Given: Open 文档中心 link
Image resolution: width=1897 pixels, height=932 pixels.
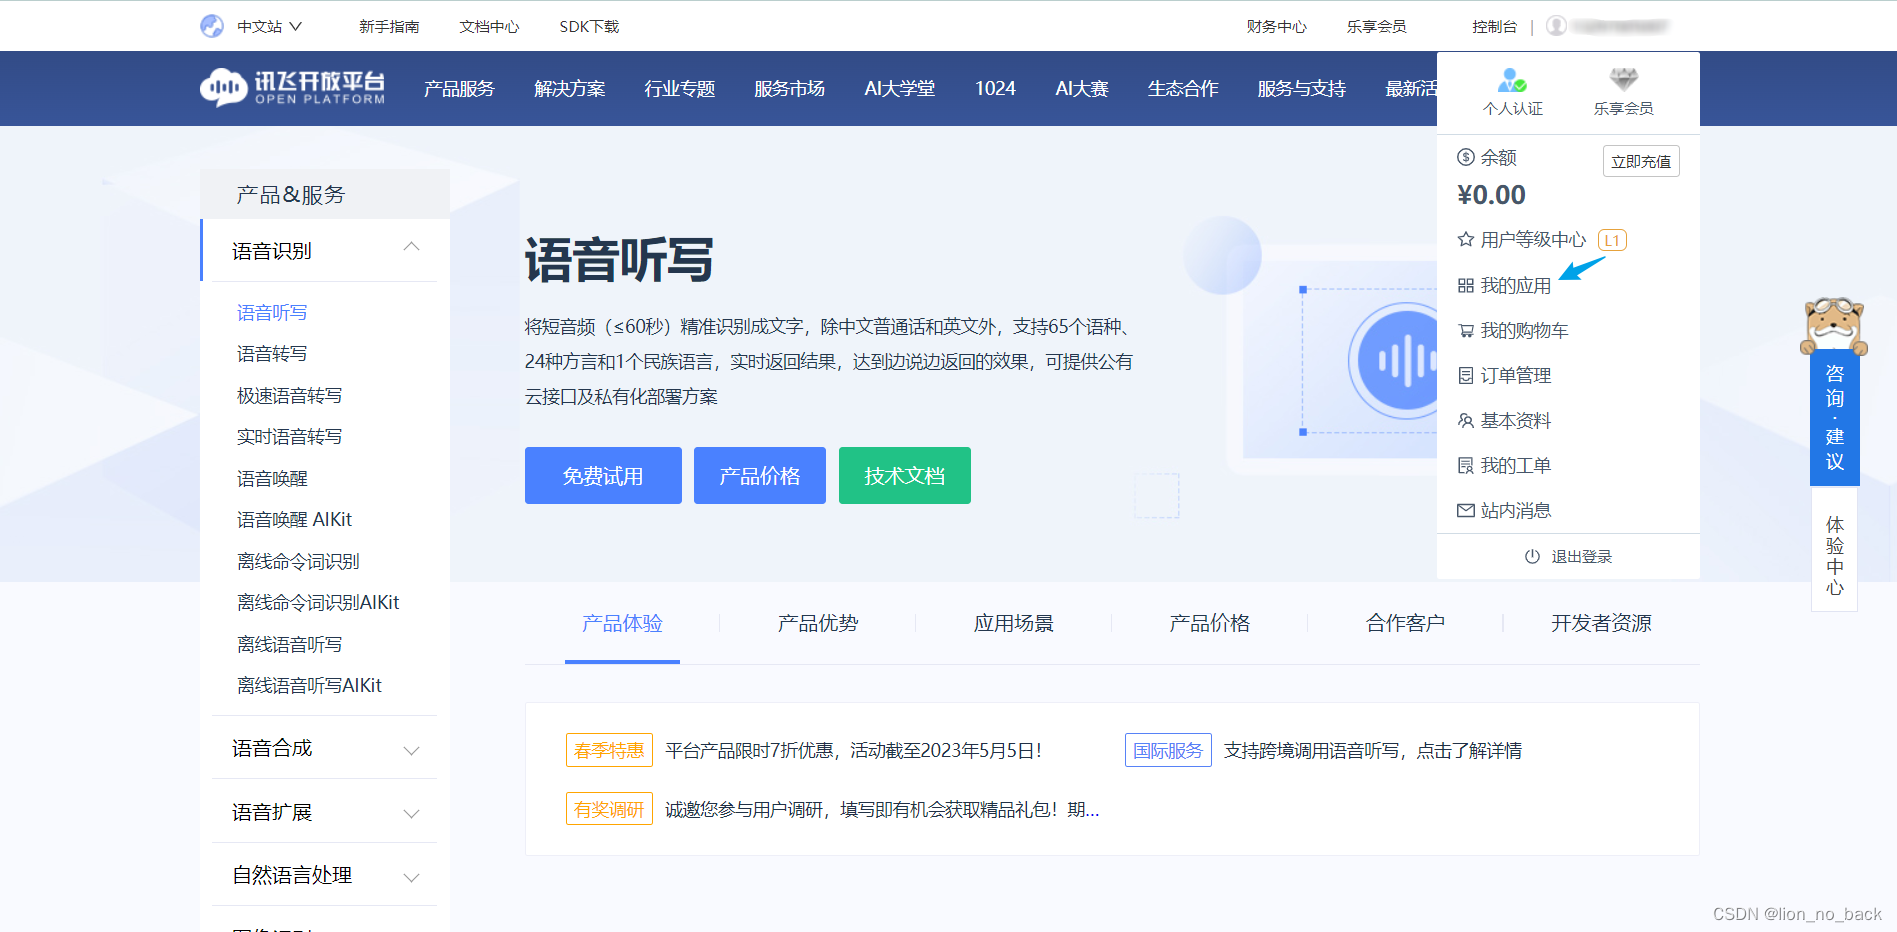Looking at the screenshot, I should tap(489, 27).
